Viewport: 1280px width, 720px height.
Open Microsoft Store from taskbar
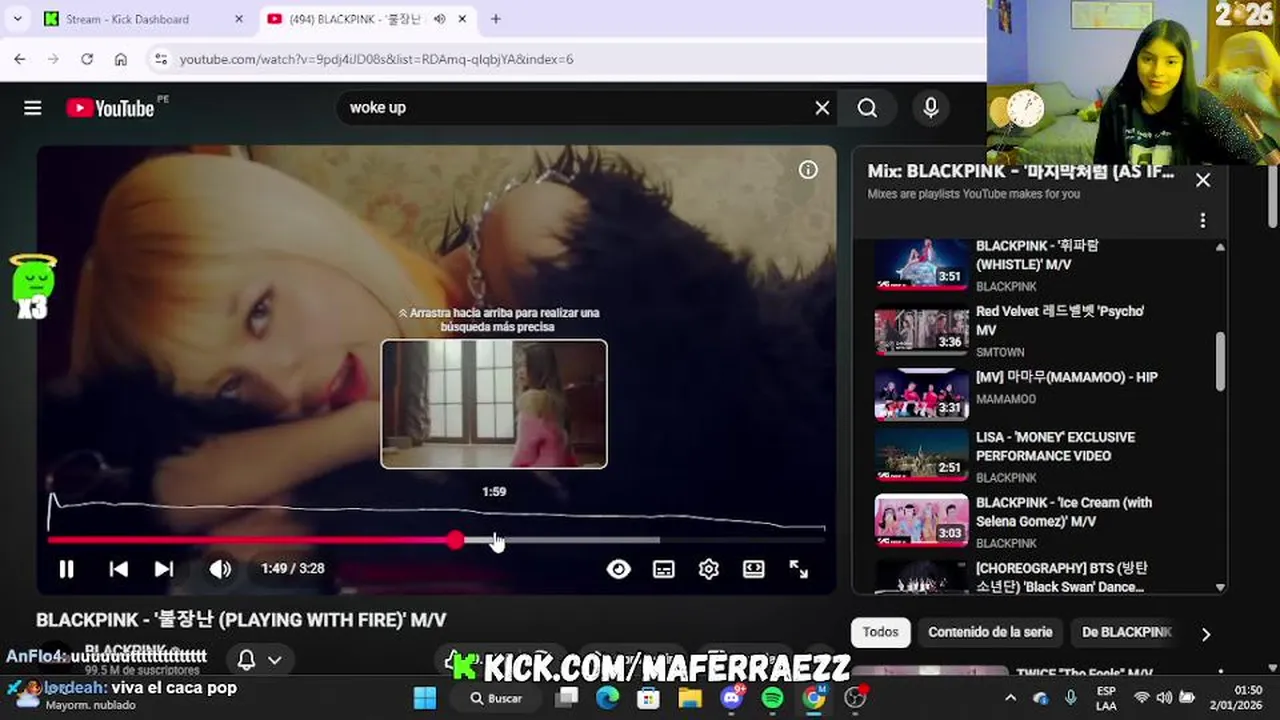[x=649, y=698]
